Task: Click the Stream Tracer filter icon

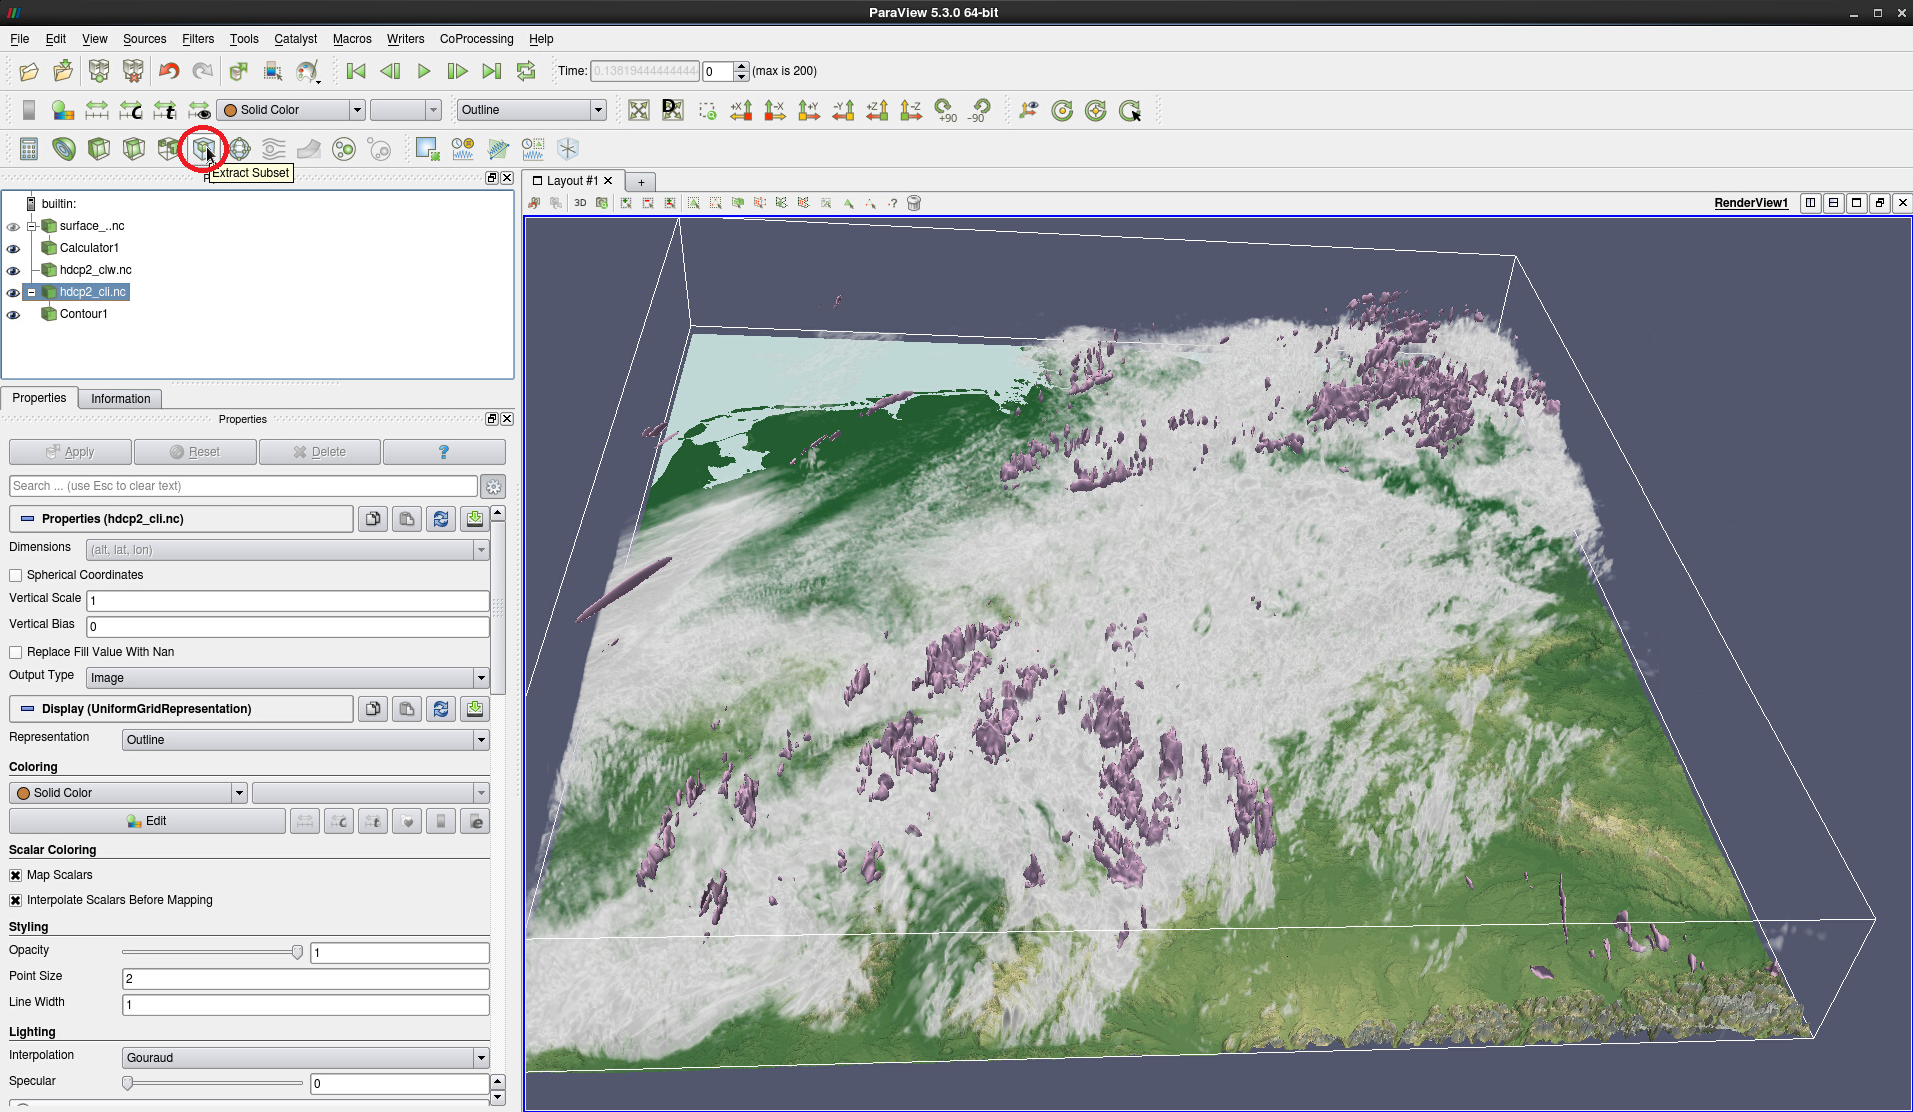Action: click(273, 149)
